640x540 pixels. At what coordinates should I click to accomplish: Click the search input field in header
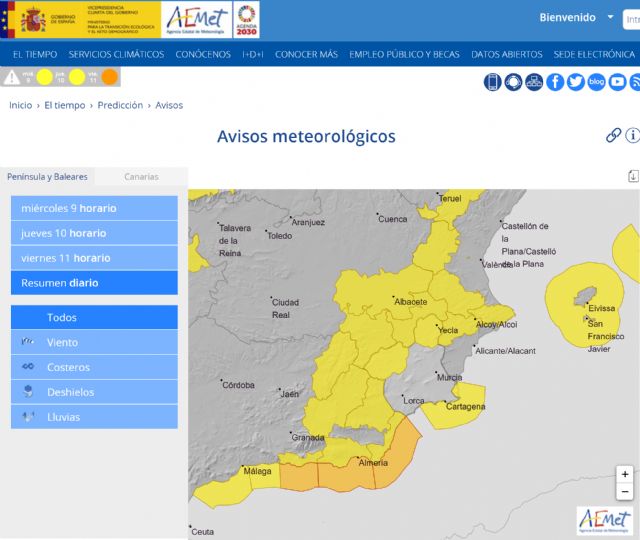tap(631, 19)
